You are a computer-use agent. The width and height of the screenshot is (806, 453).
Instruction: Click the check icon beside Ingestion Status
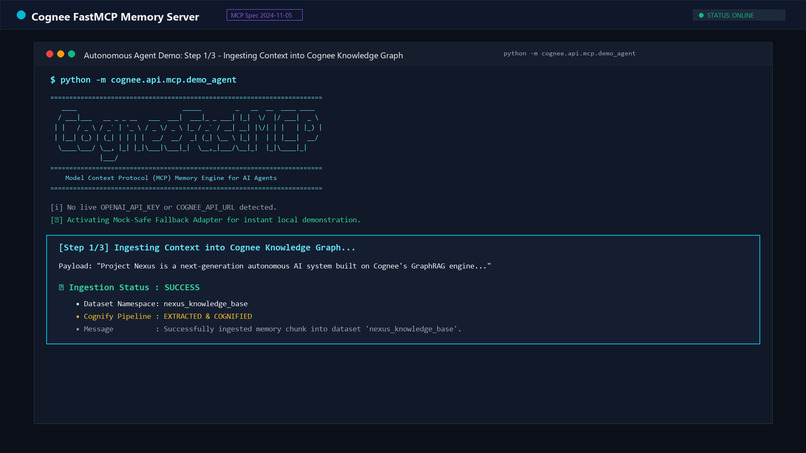tap(61, 287)
